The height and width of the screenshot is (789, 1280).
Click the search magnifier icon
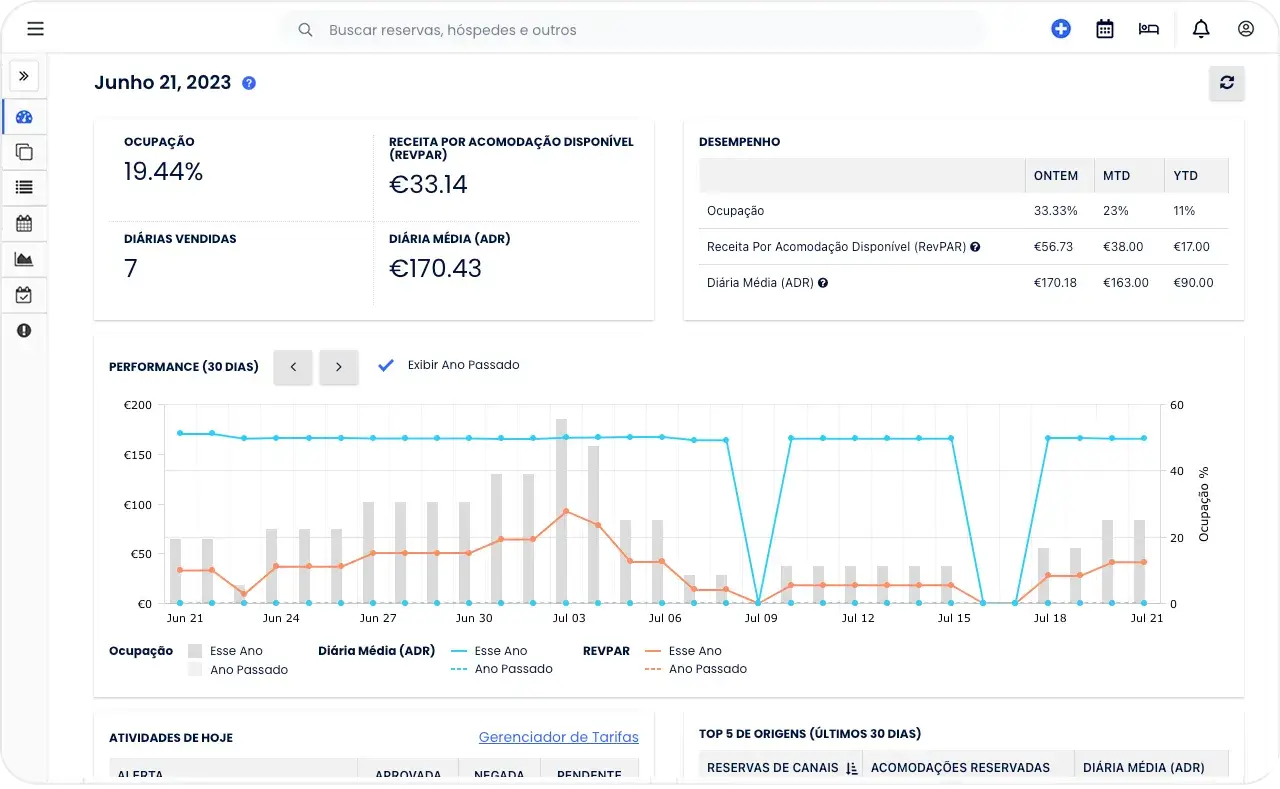tap(306, 30)
